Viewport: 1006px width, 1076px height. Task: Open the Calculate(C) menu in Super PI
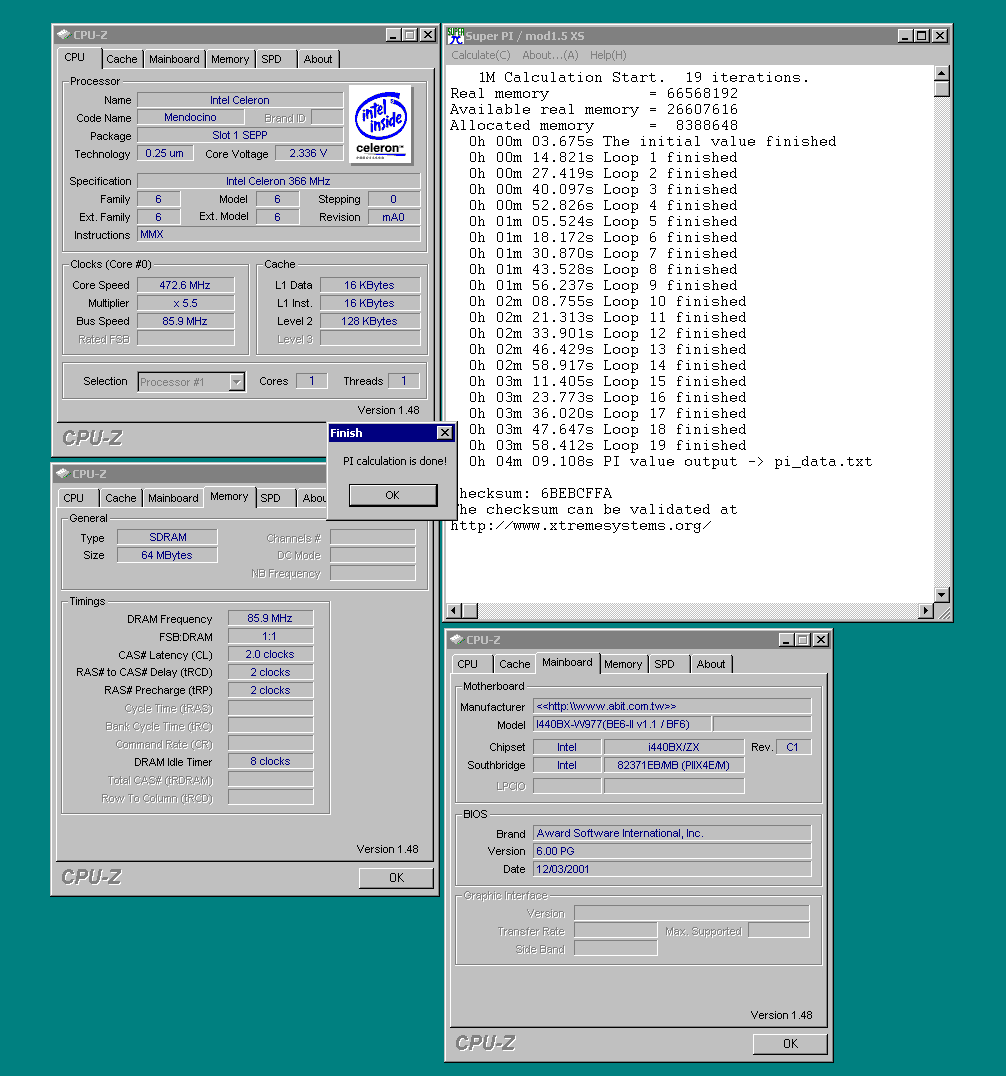tap(480, 55)
